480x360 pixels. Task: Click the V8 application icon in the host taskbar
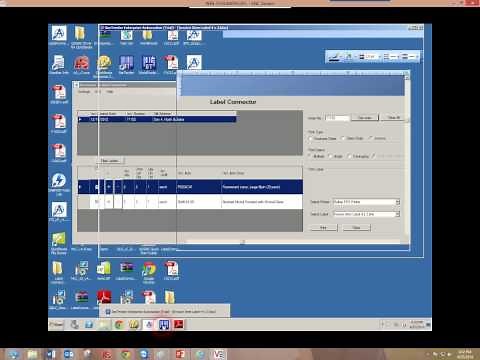(218, 354)
